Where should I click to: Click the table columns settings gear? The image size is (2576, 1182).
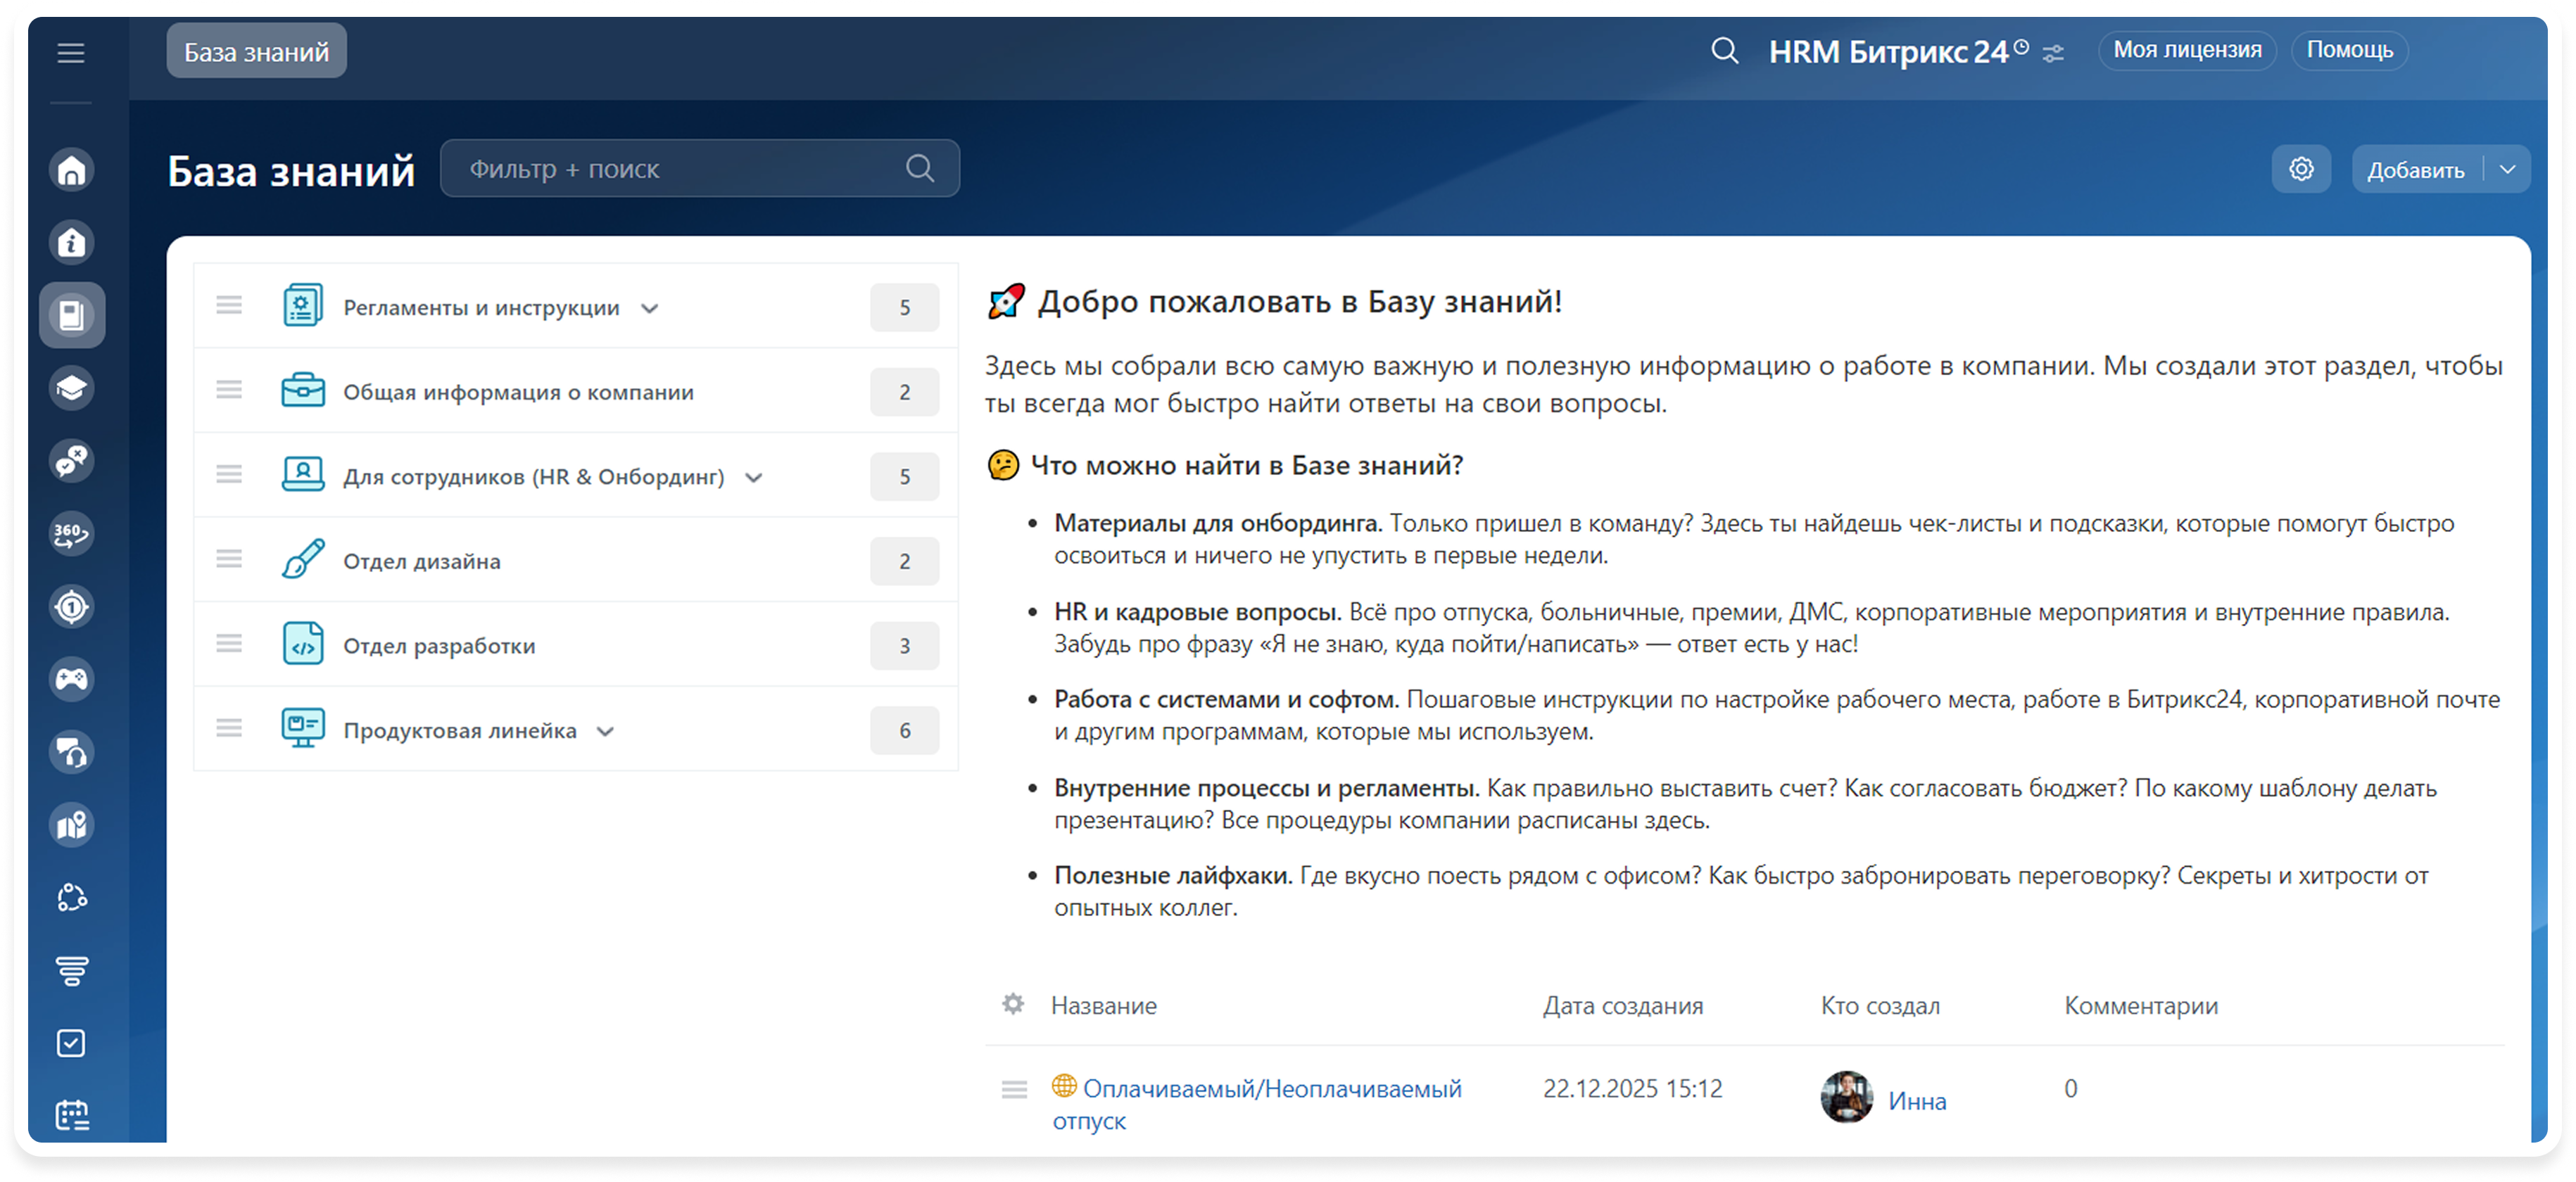[1013, 1004]
